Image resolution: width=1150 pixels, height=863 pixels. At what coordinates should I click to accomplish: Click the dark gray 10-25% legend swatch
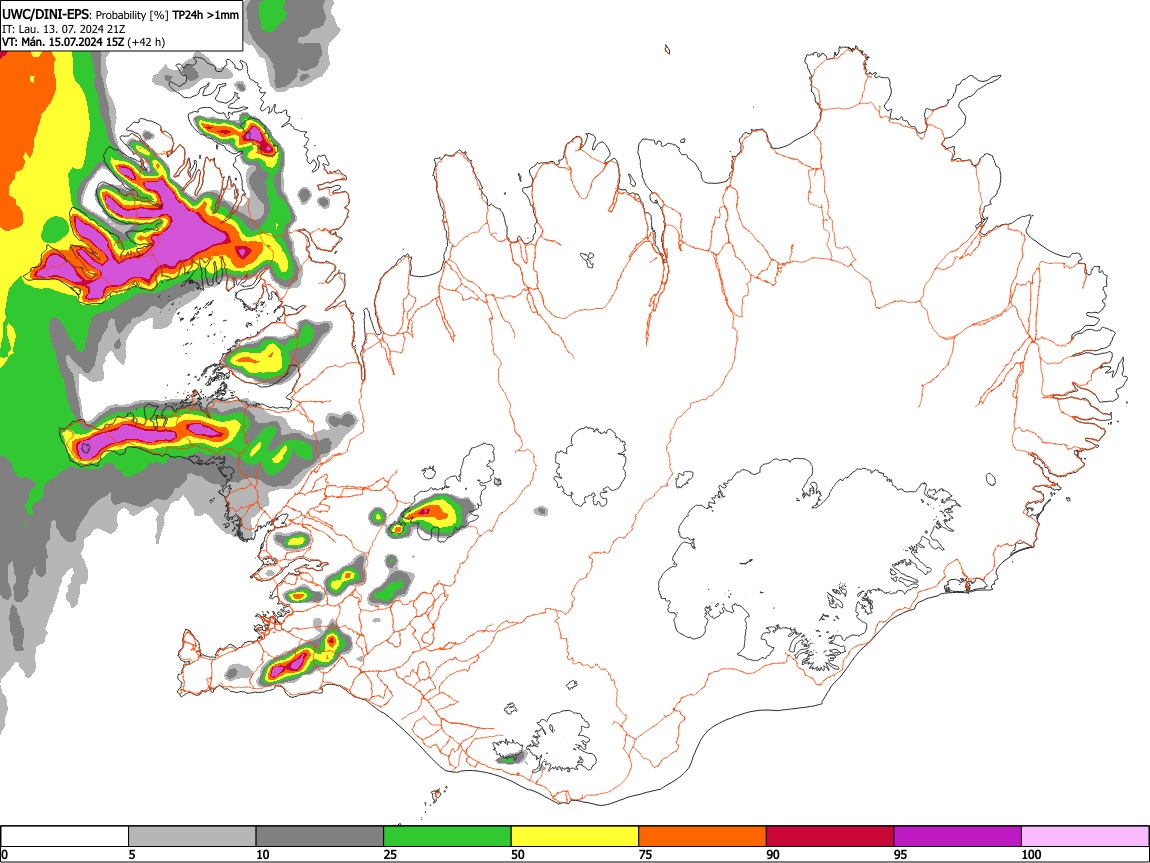click(320, 837)
